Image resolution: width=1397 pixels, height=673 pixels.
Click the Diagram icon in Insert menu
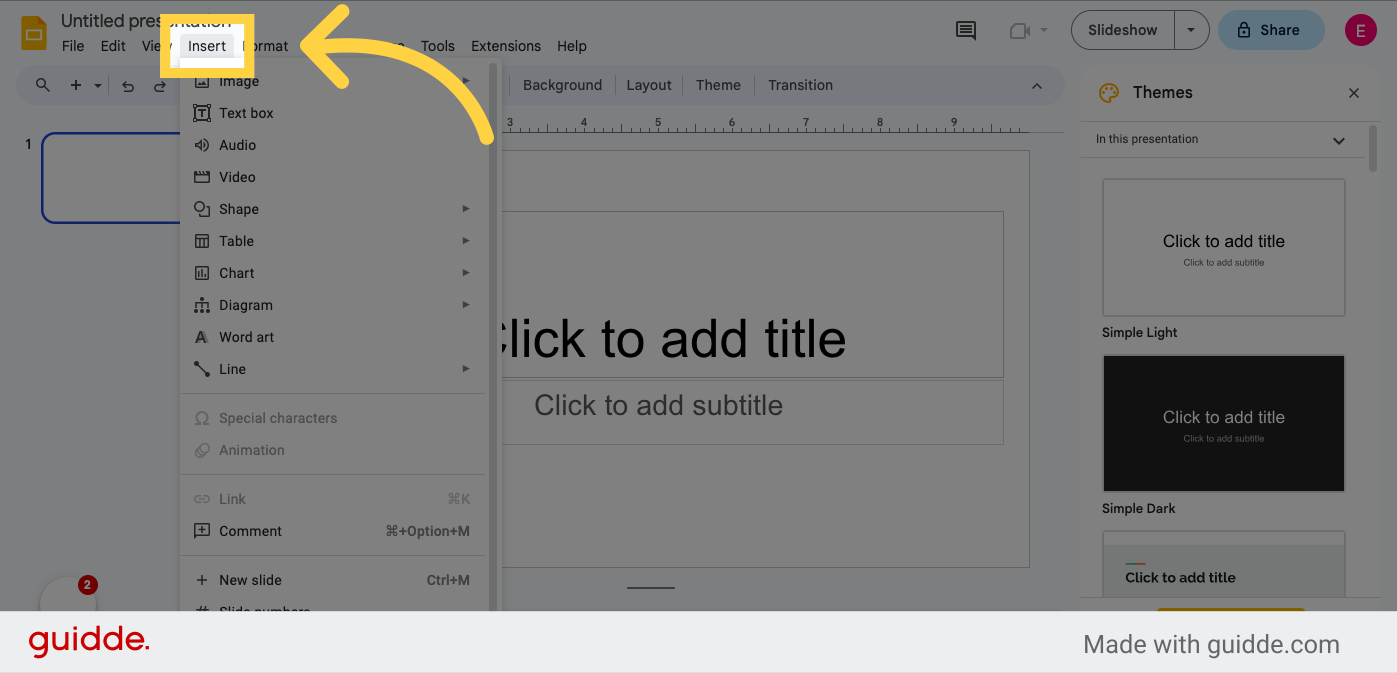(x=202, y=305)
